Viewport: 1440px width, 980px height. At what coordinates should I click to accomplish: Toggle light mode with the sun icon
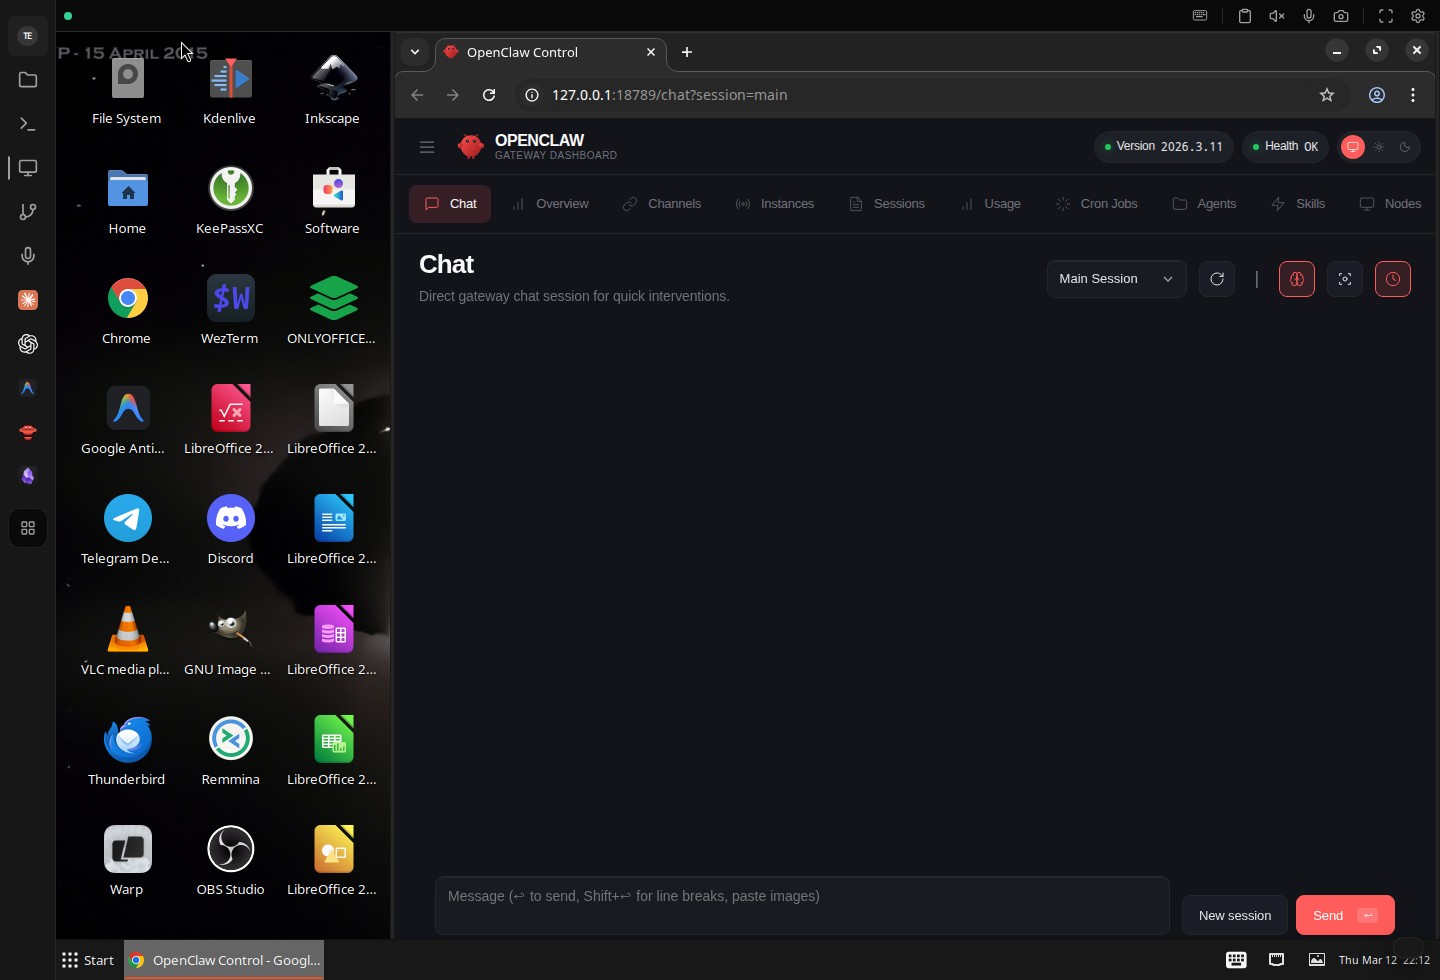point(1380,147)
